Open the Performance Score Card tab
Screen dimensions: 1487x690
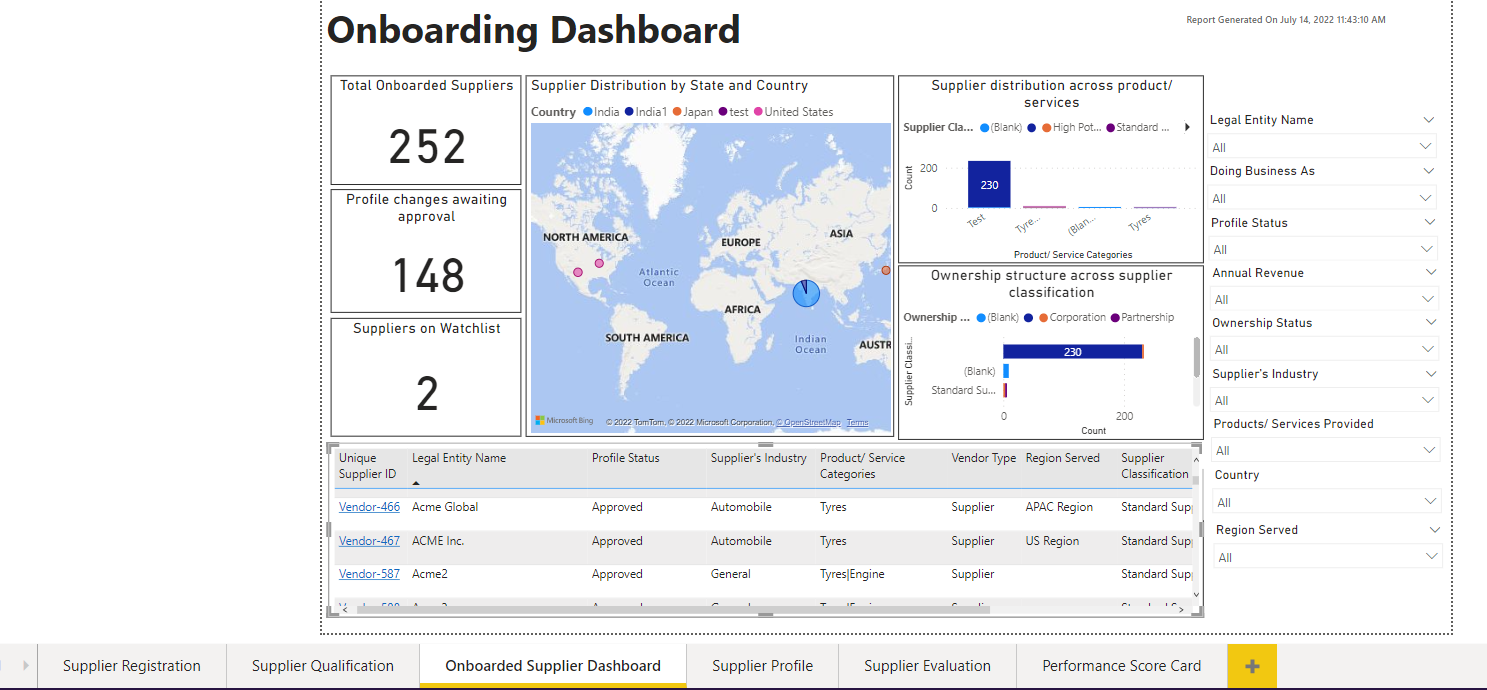[x=1121, y=666]
